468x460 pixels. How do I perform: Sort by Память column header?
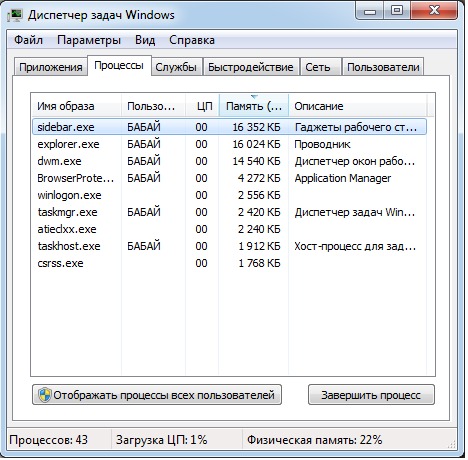tap(254, 106)
